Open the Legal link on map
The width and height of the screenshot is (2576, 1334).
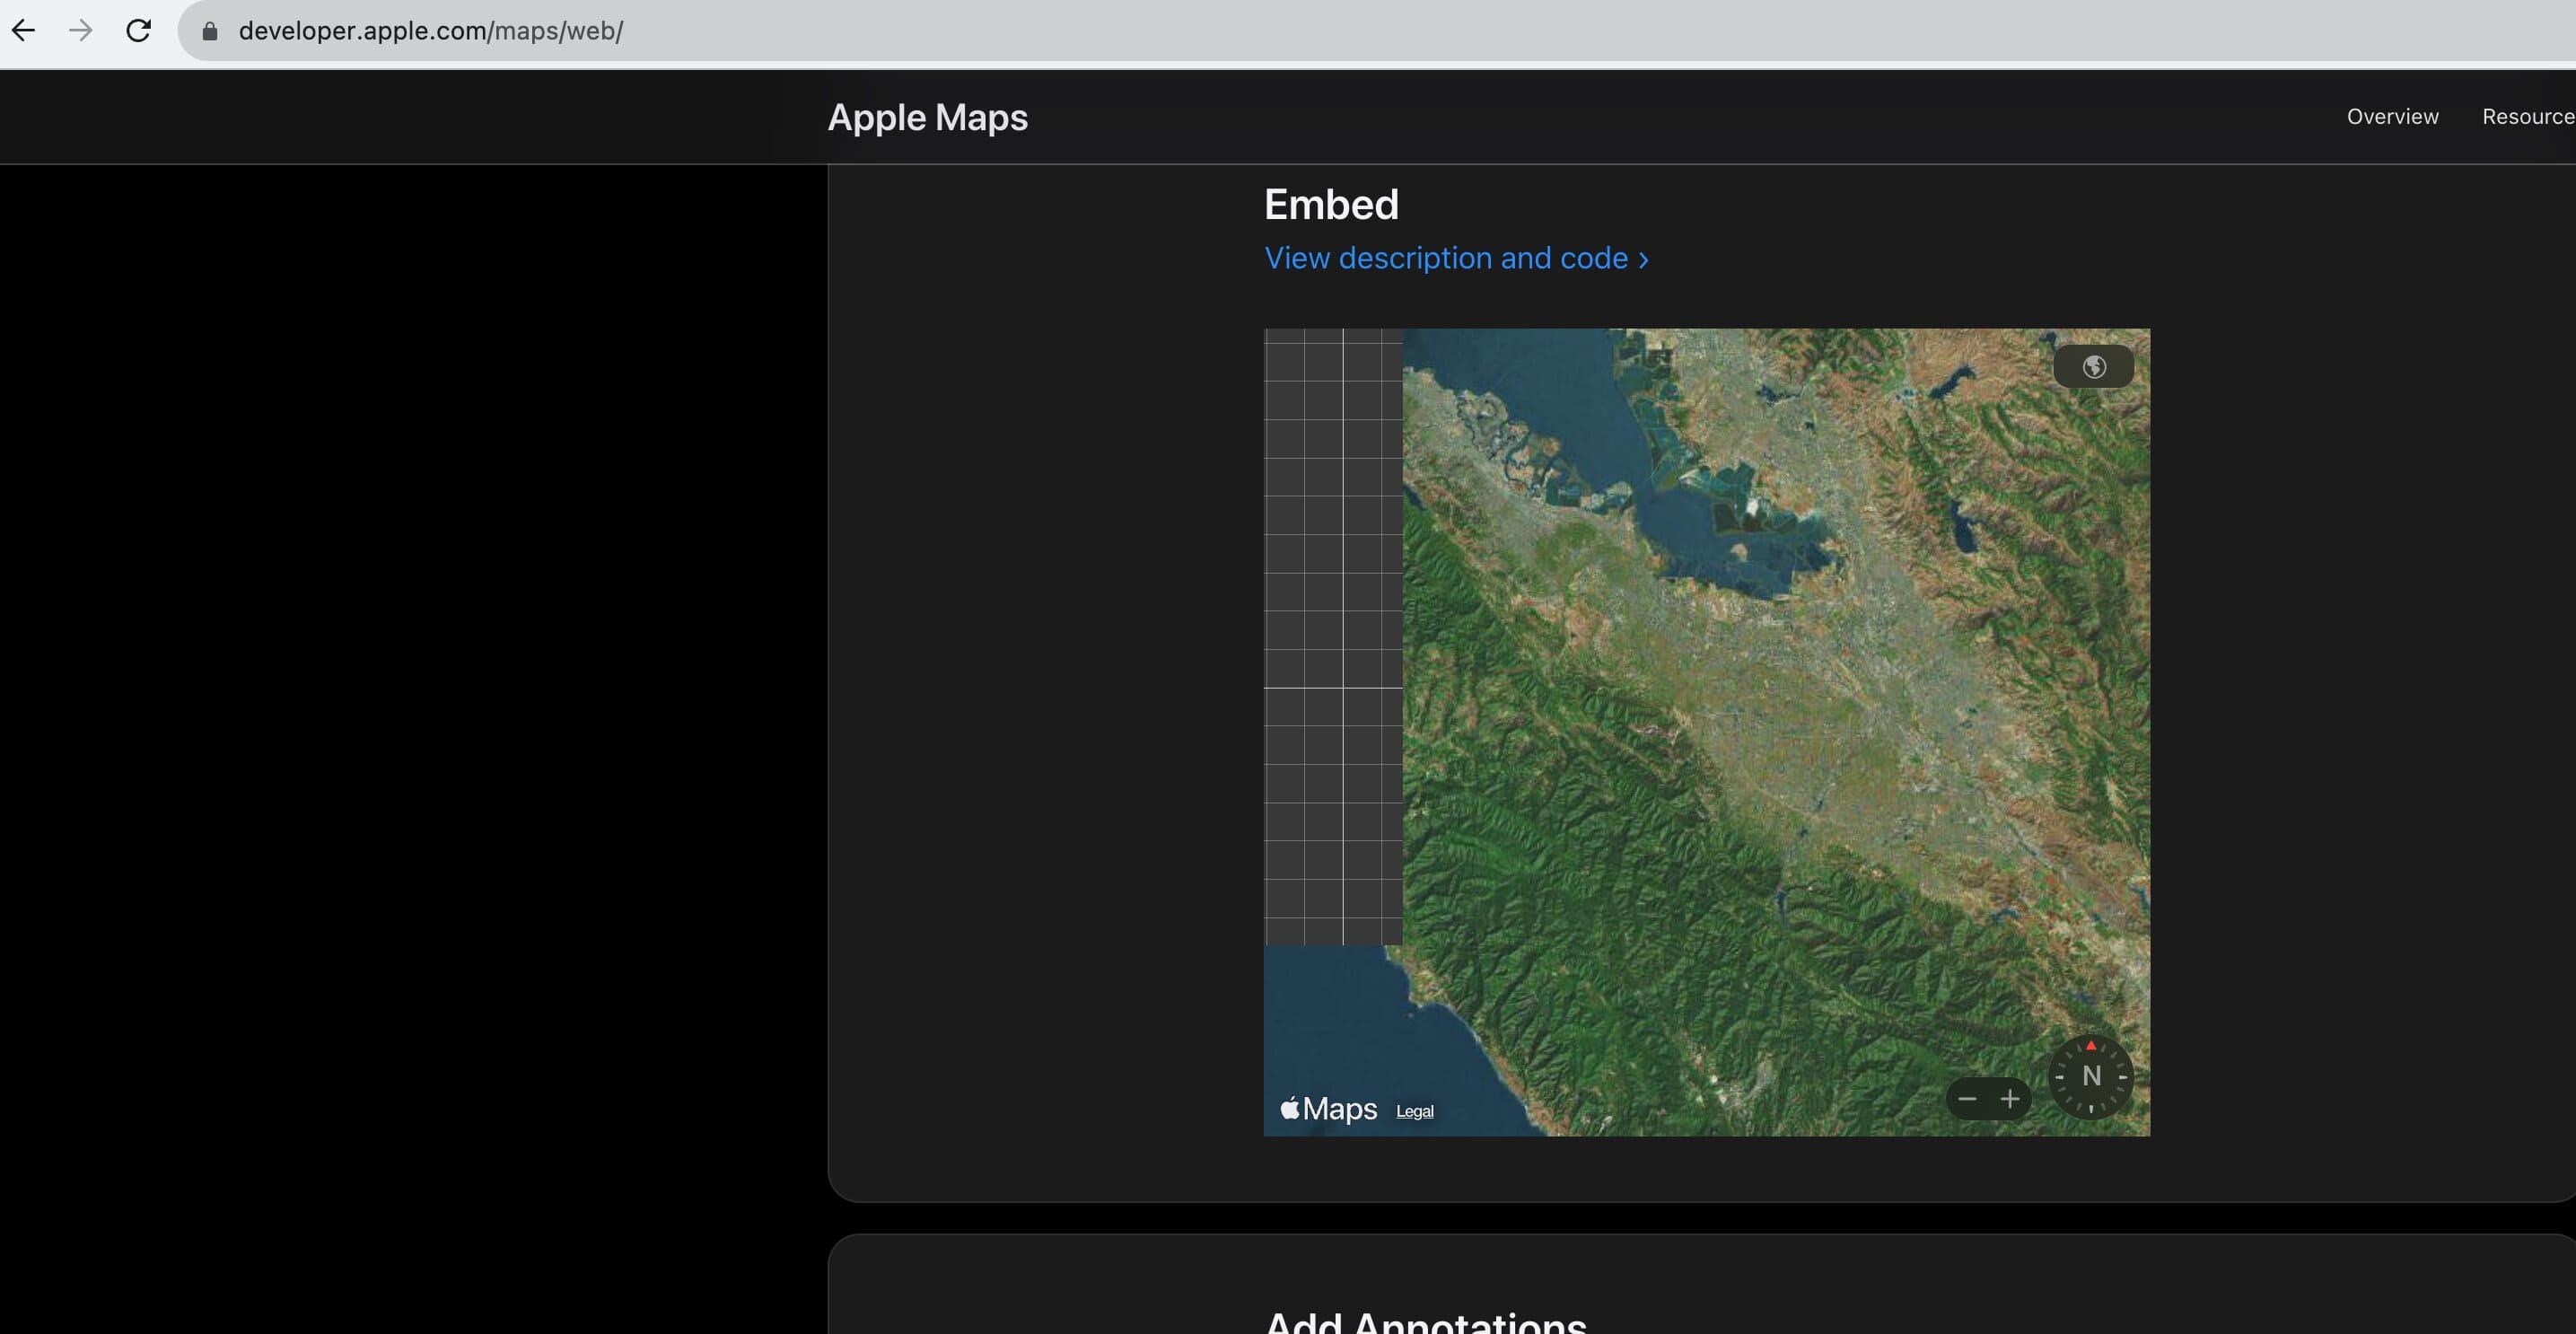click(x=1414, y=1112)
